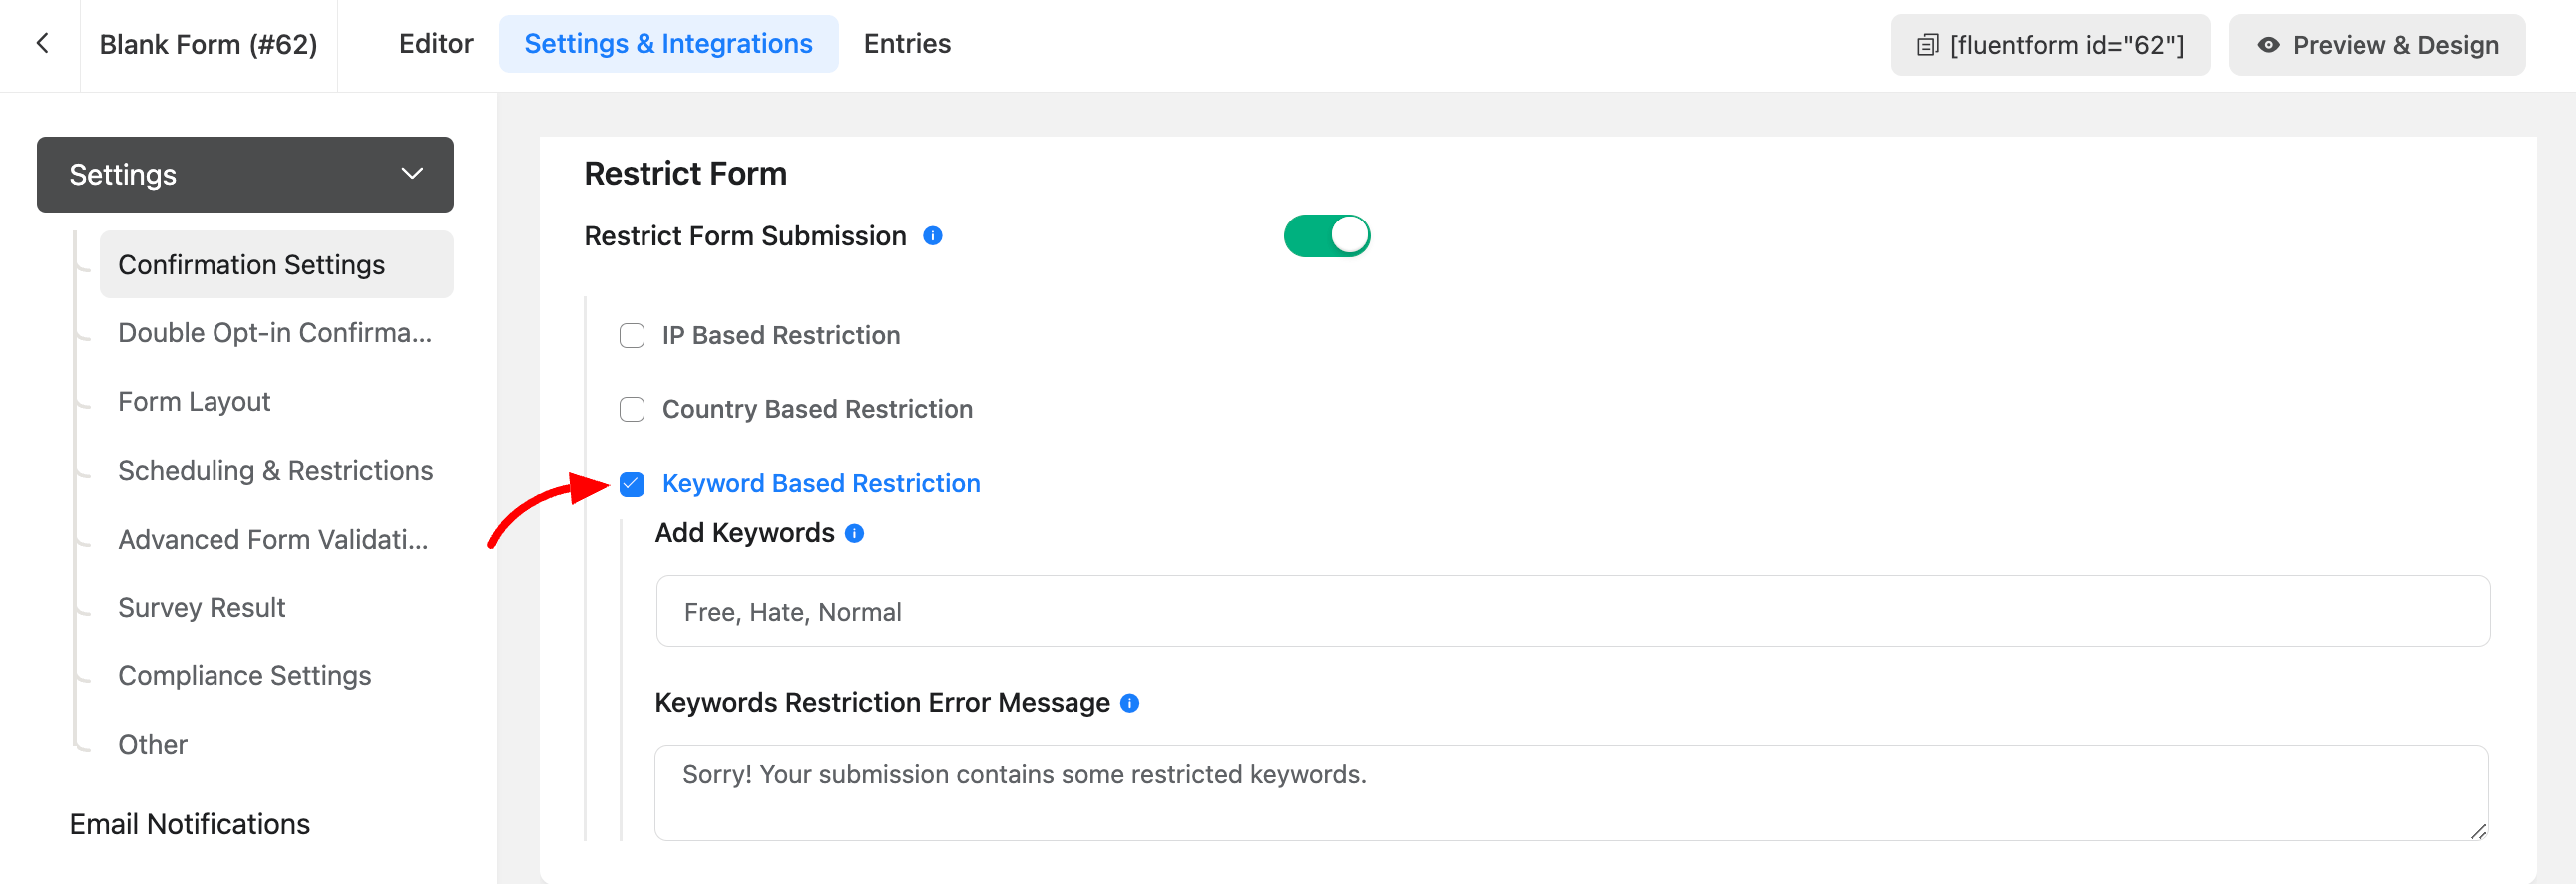Click the error message text area

pyautogui.click(x=1570, y=792)
